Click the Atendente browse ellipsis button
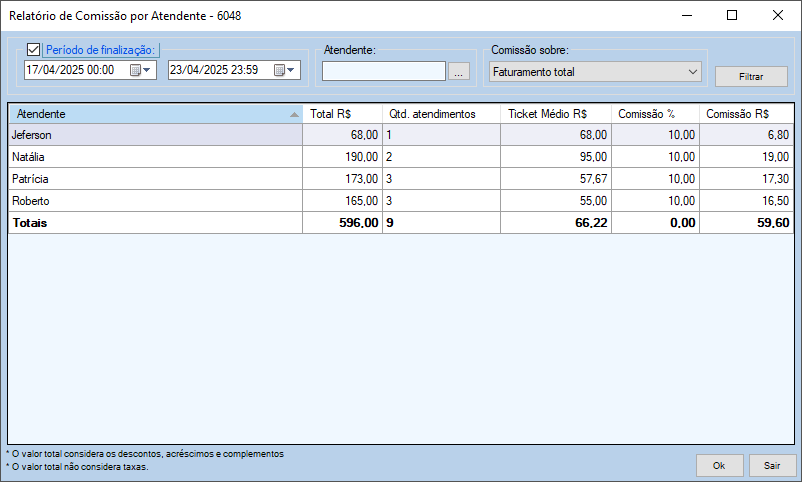This screenshot has height=482, width=802. 459,71
